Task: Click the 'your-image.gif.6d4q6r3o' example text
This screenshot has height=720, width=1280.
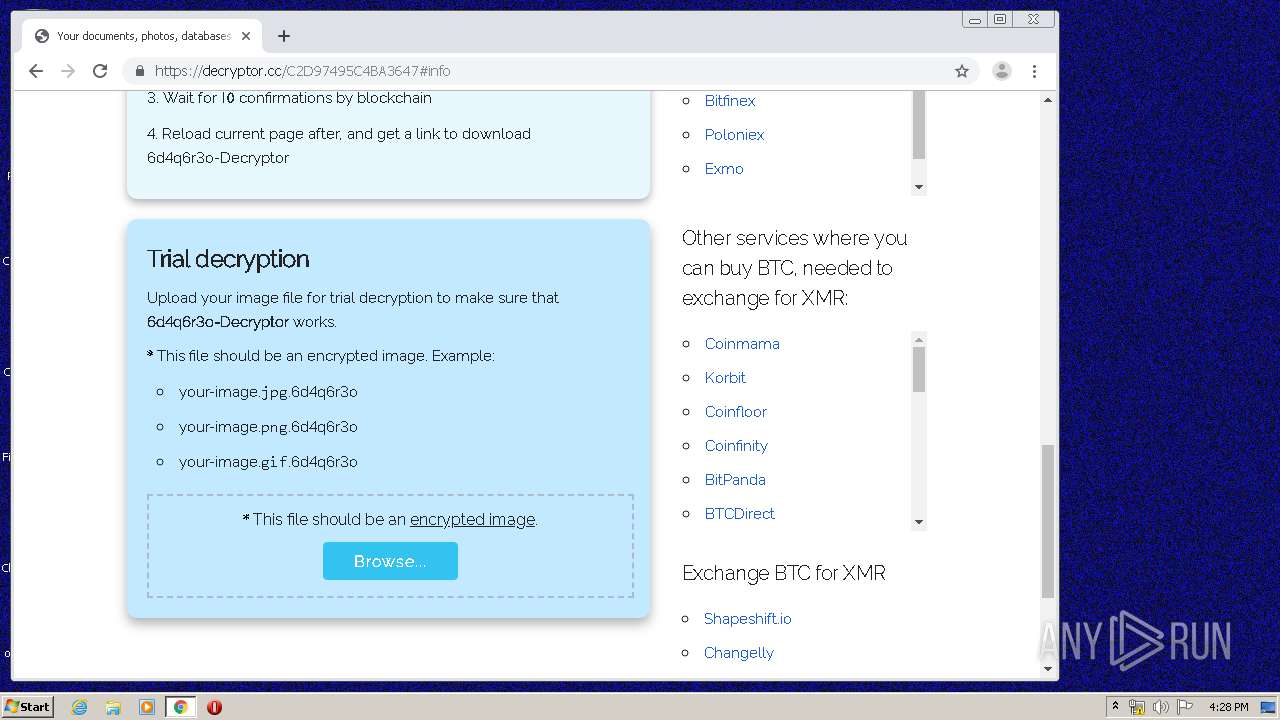Action: 268,462
